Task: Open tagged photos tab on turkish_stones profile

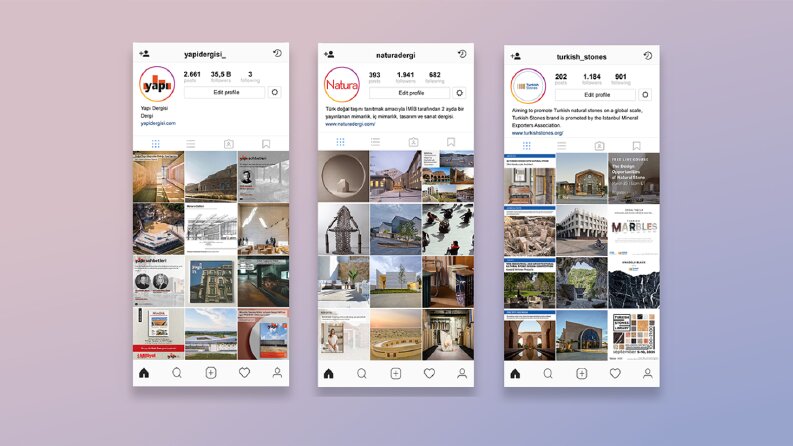Action: pos(599,146)
